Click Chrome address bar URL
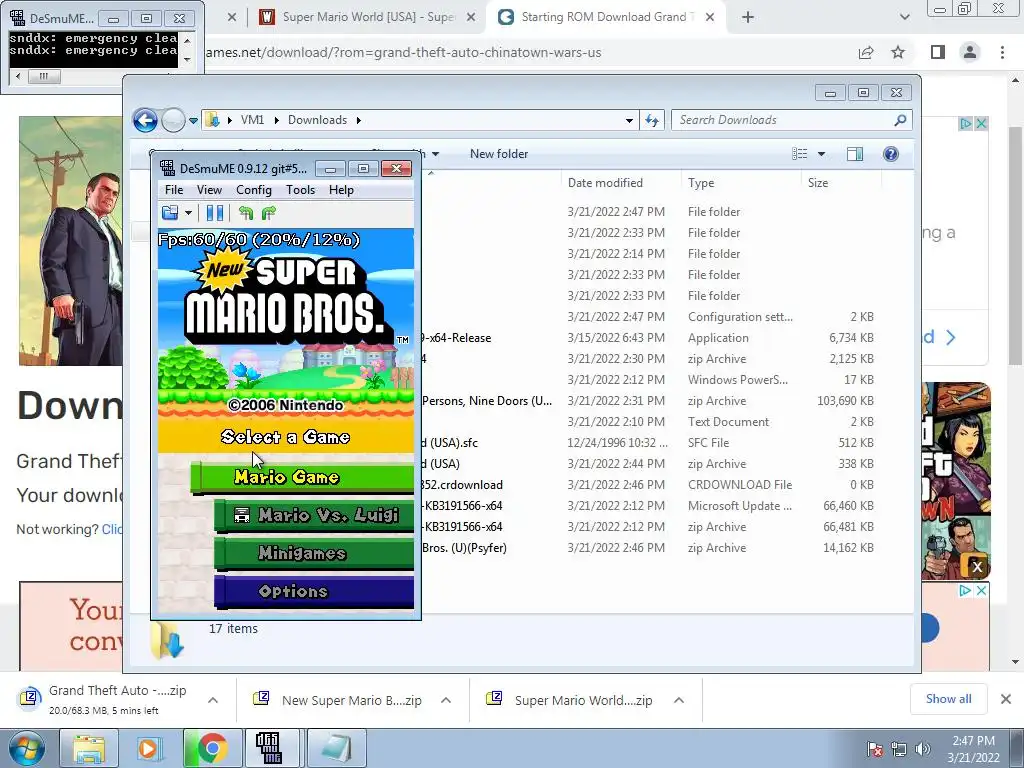The width and height of the screenshot is (1024, 768). coord(403,52)
